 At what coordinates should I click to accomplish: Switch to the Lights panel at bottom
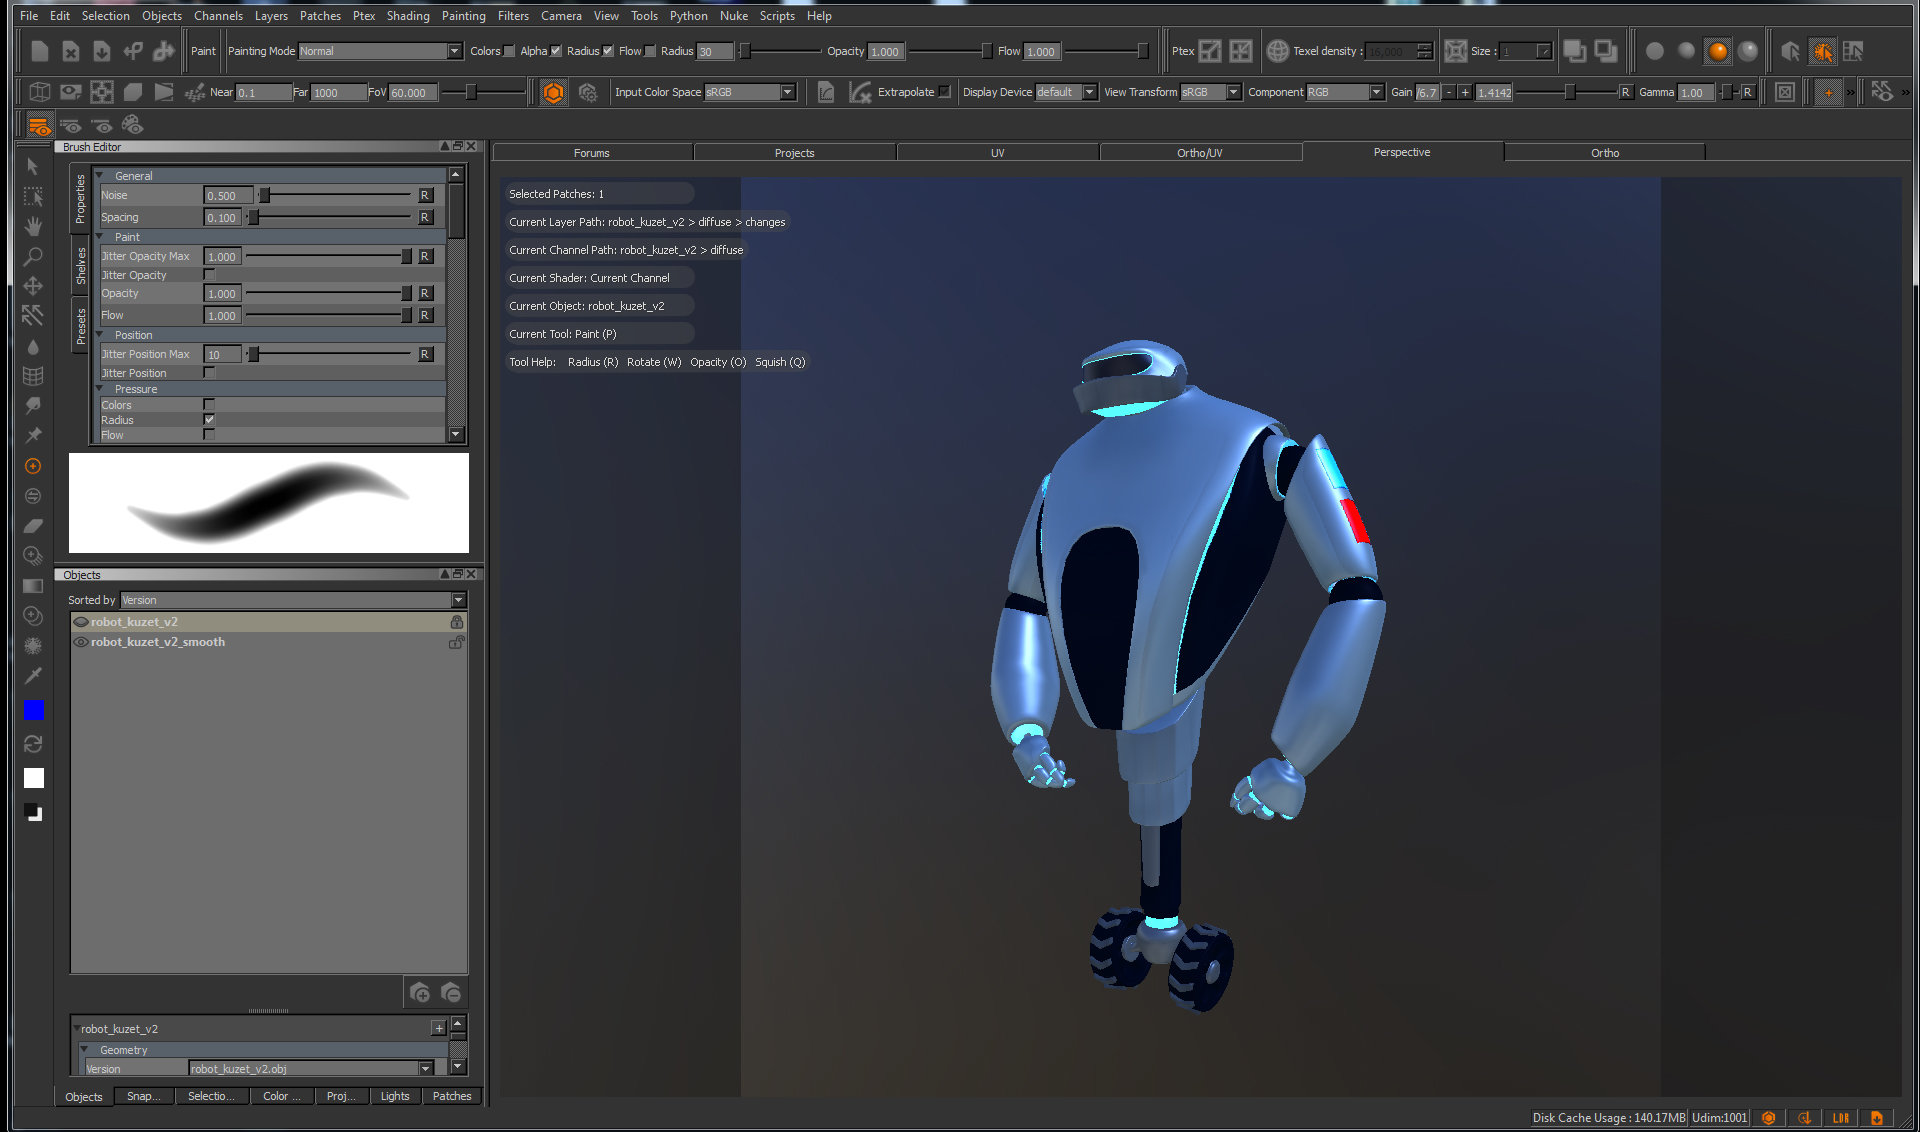click(x=395, y=1096)
